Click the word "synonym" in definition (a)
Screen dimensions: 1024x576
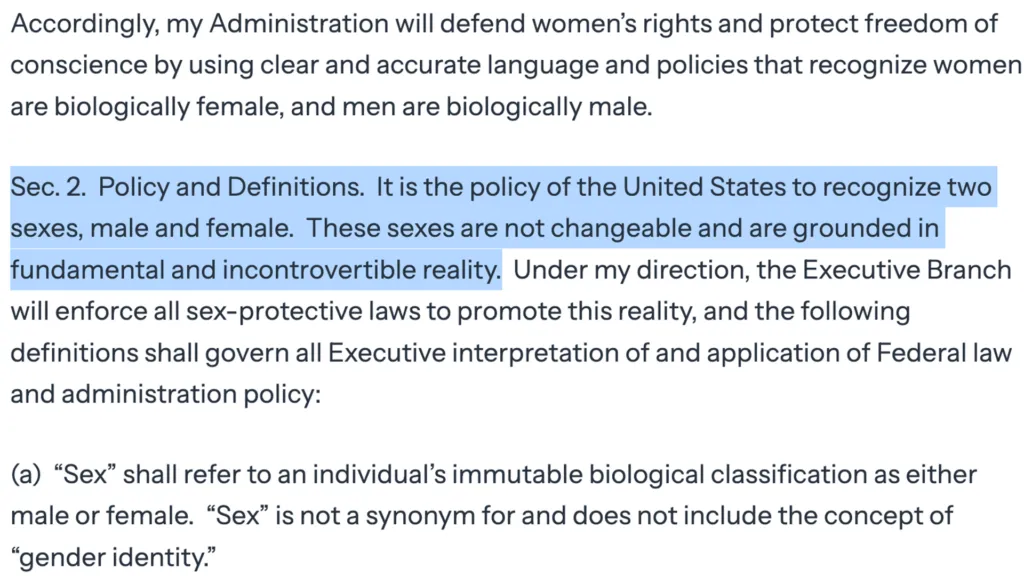point(468,516)
